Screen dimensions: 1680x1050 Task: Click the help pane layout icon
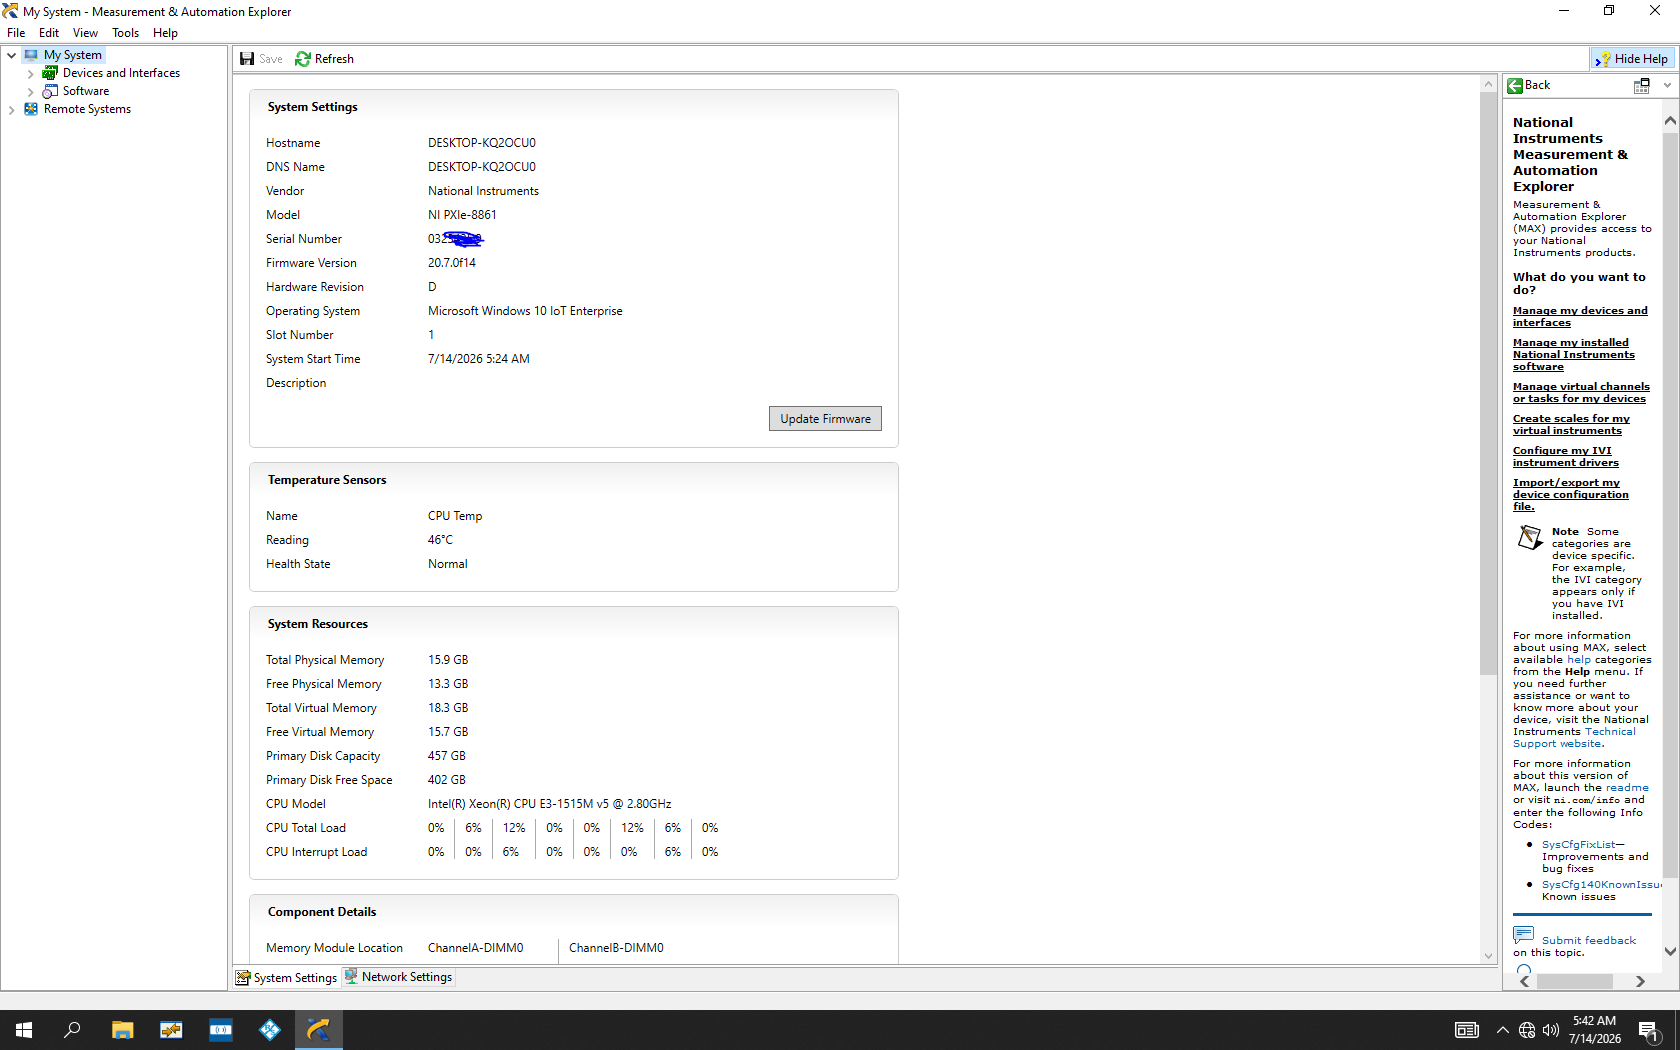coord(1641,86)
